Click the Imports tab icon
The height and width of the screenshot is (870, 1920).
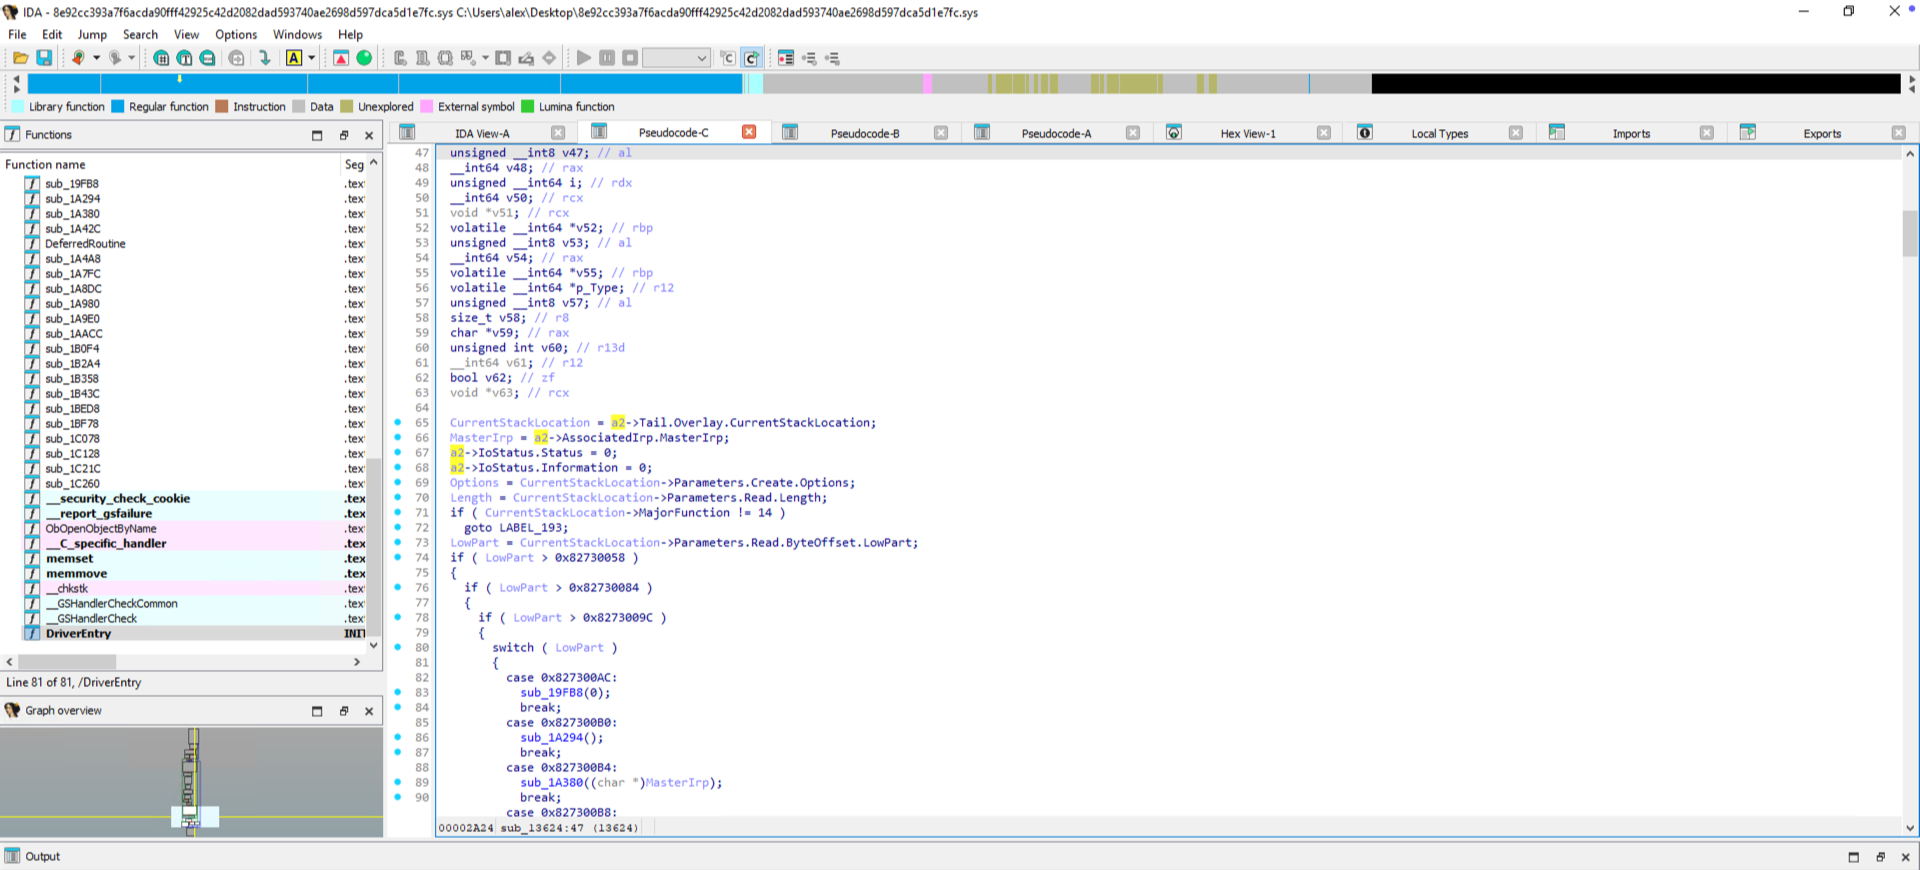pos(1557,132)
